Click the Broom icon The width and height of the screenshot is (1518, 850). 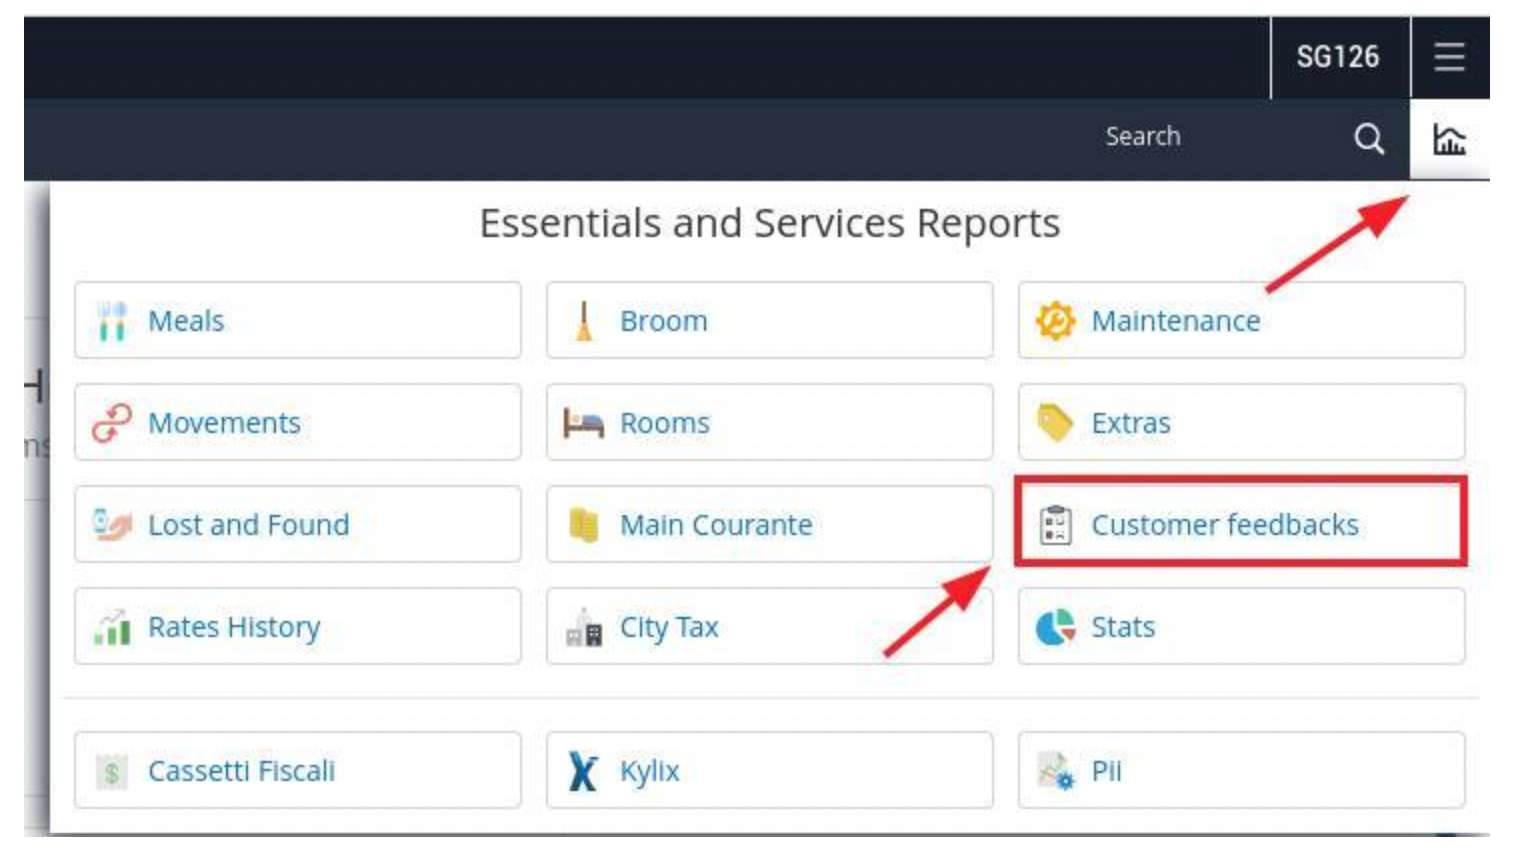click(584, 321)
